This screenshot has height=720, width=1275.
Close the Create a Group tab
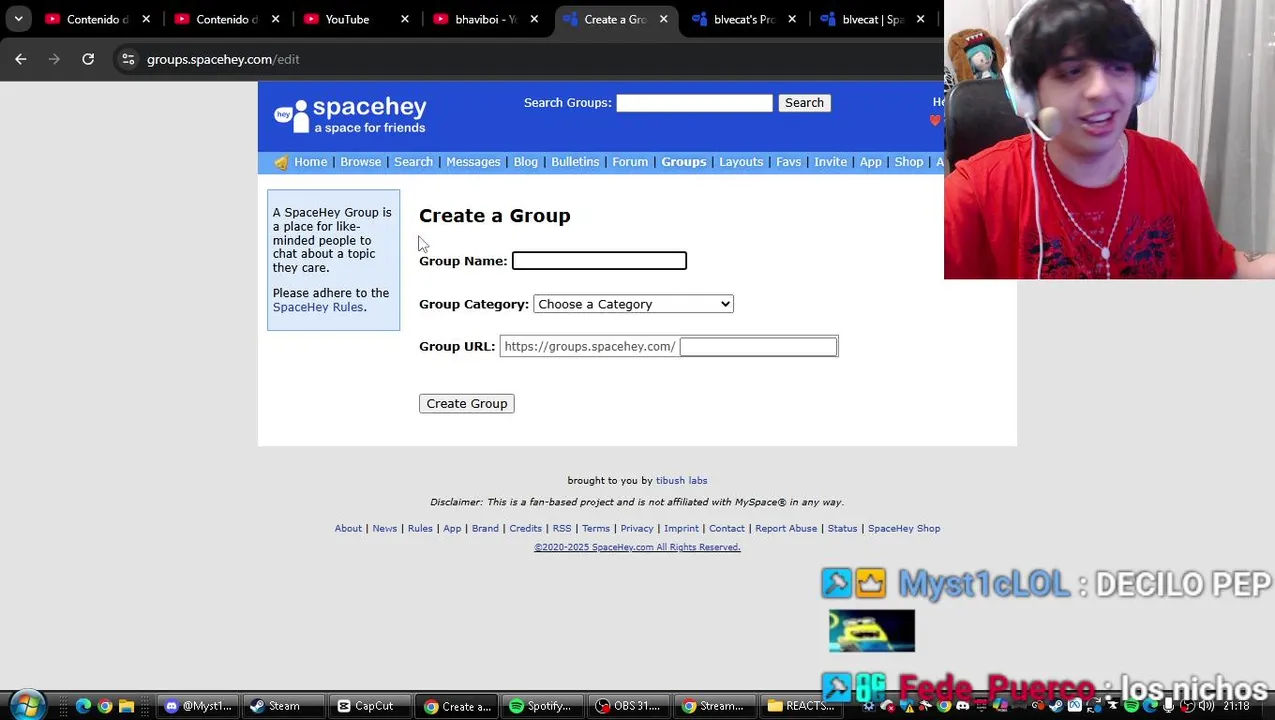point(663,19)
